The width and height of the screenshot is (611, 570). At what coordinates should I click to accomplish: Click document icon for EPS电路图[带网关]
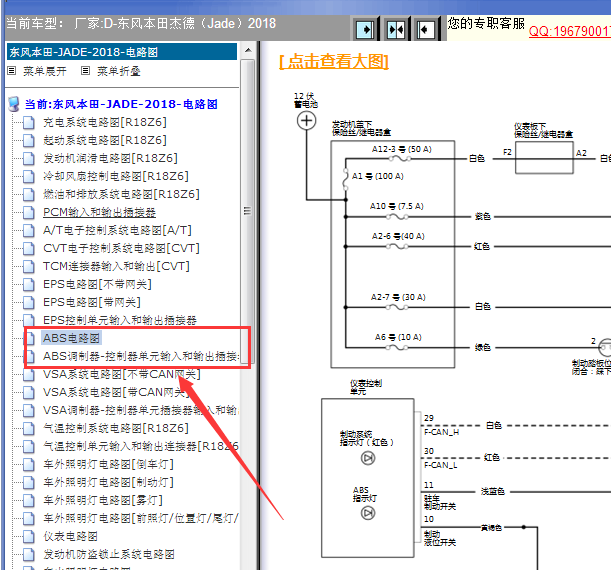28,302
